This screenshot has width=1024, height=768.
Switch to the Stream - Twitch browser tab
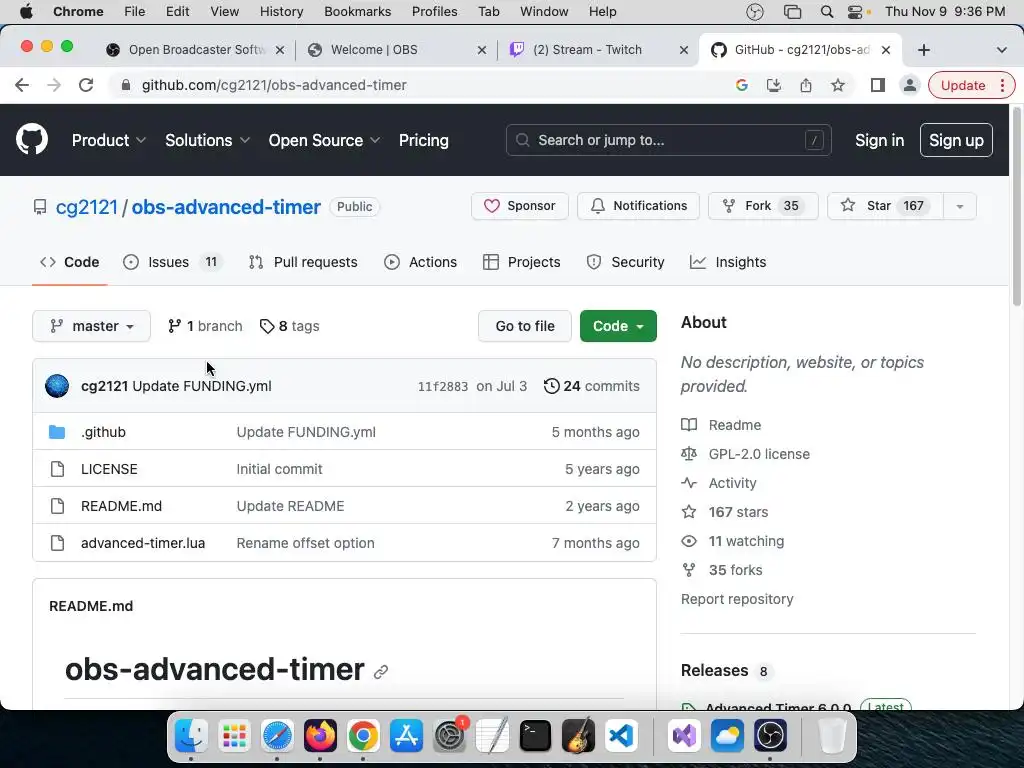point(598,50)
